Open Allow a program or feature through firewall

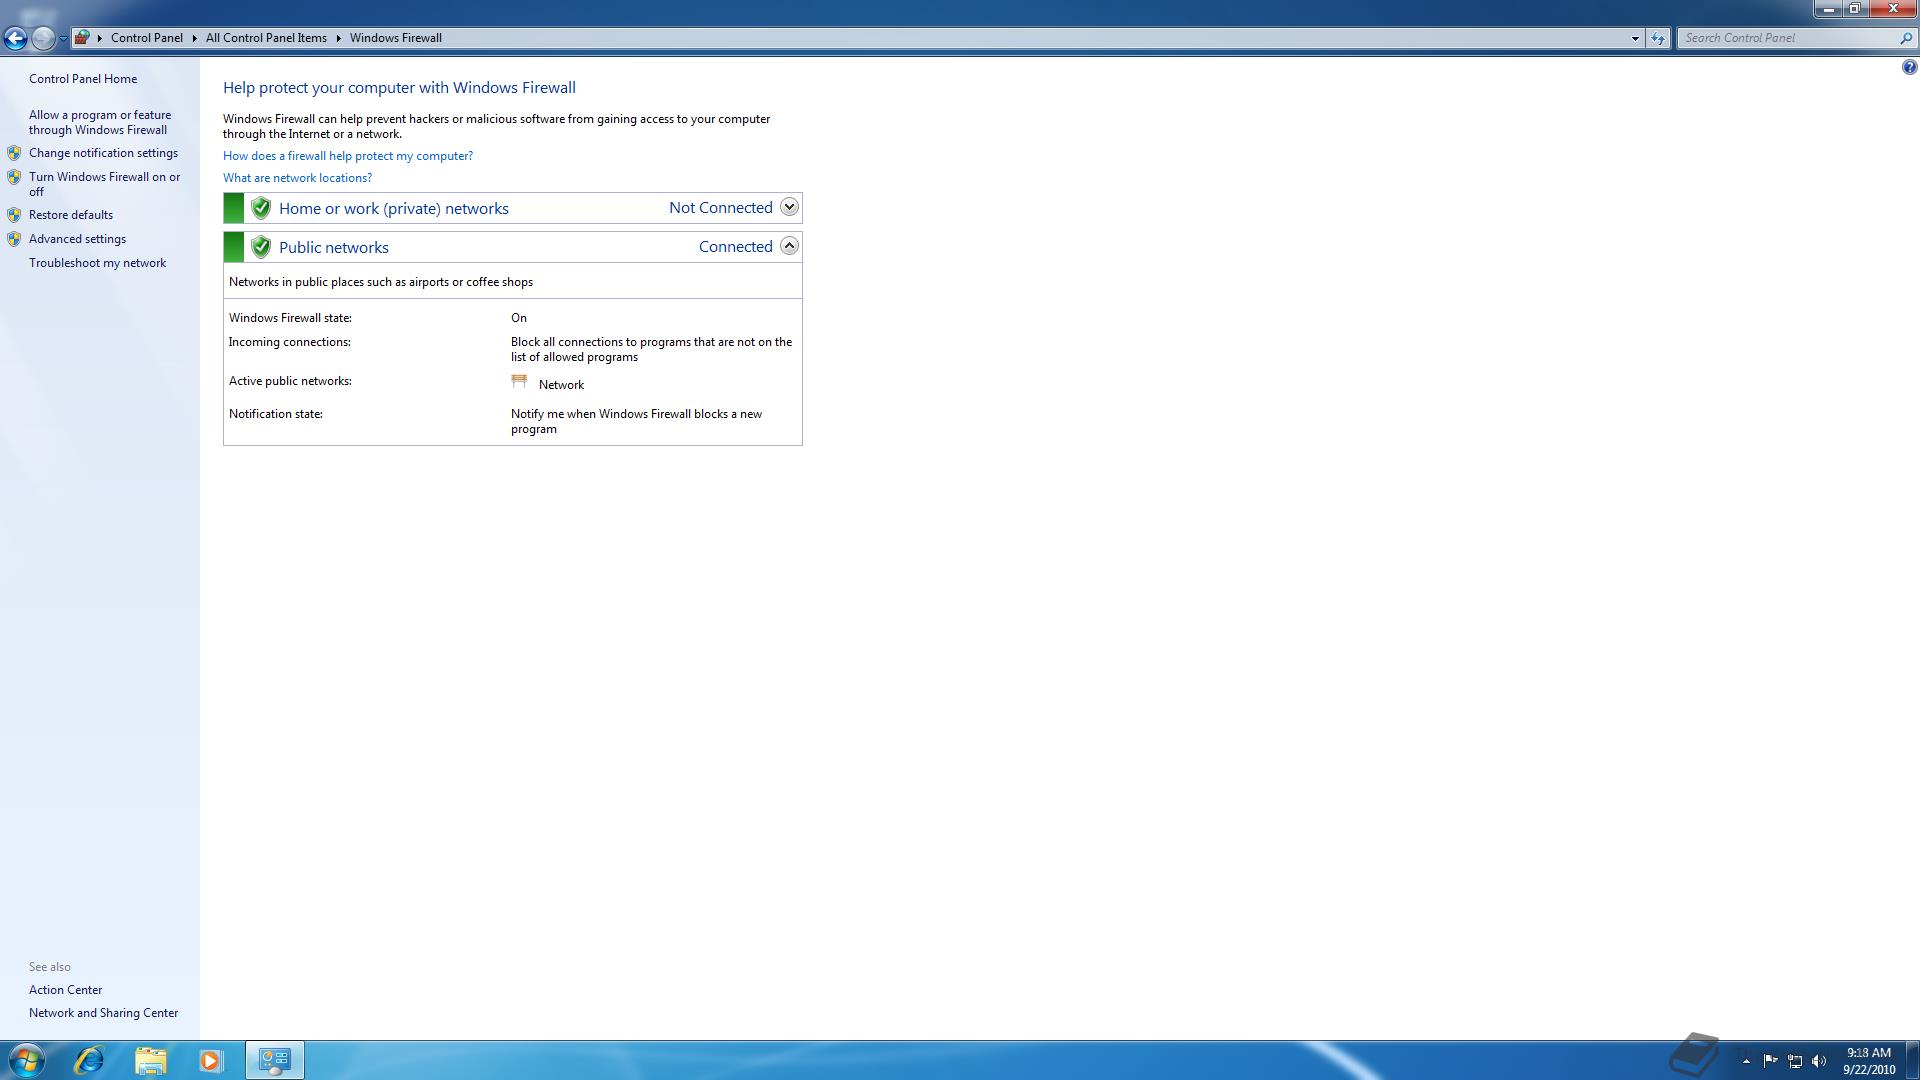[100, 122]
